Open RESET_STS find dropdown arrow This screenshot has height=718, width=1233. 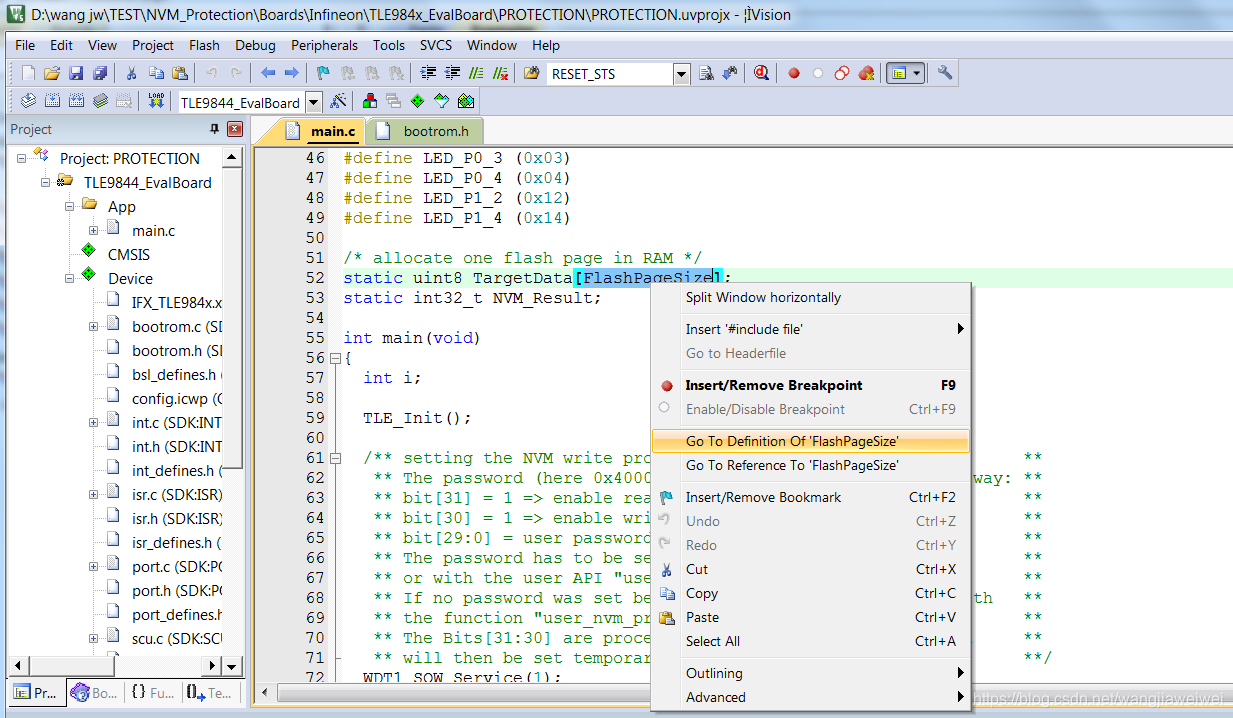tap(682, 74)
